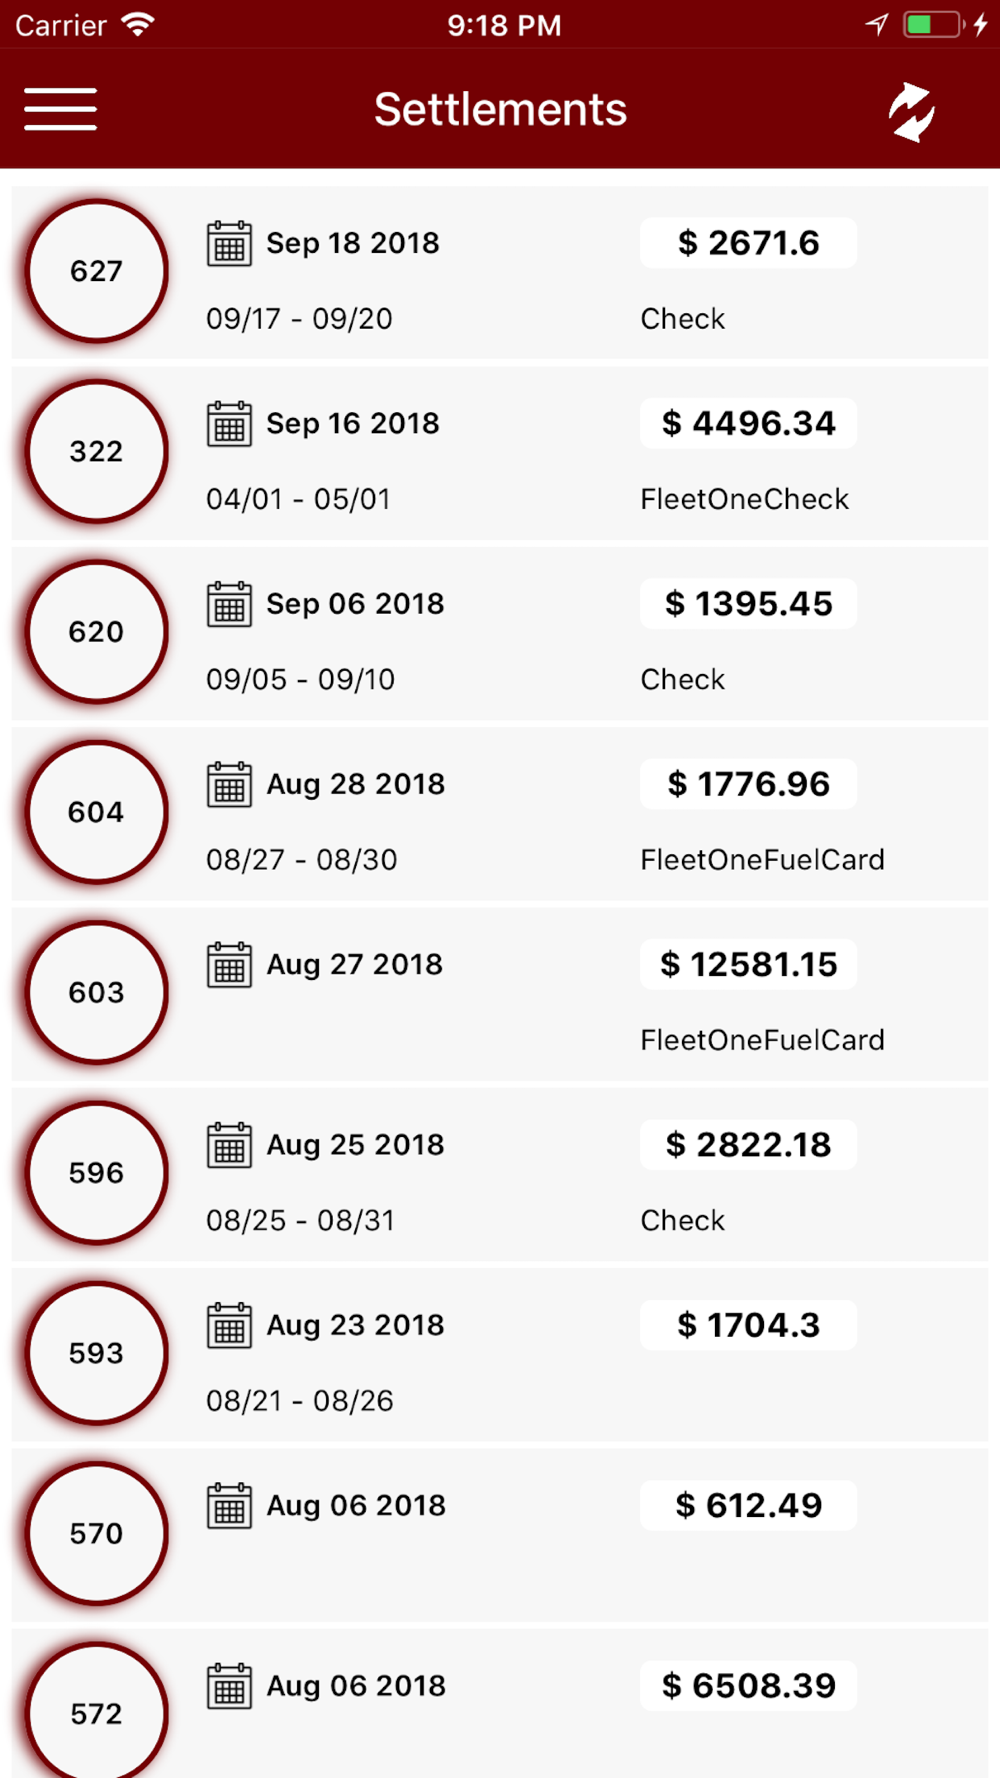Tap calendar icon beside Aug 25 2018
The height and width of the screenshot is (1778, 1000).
point(229,1145)
